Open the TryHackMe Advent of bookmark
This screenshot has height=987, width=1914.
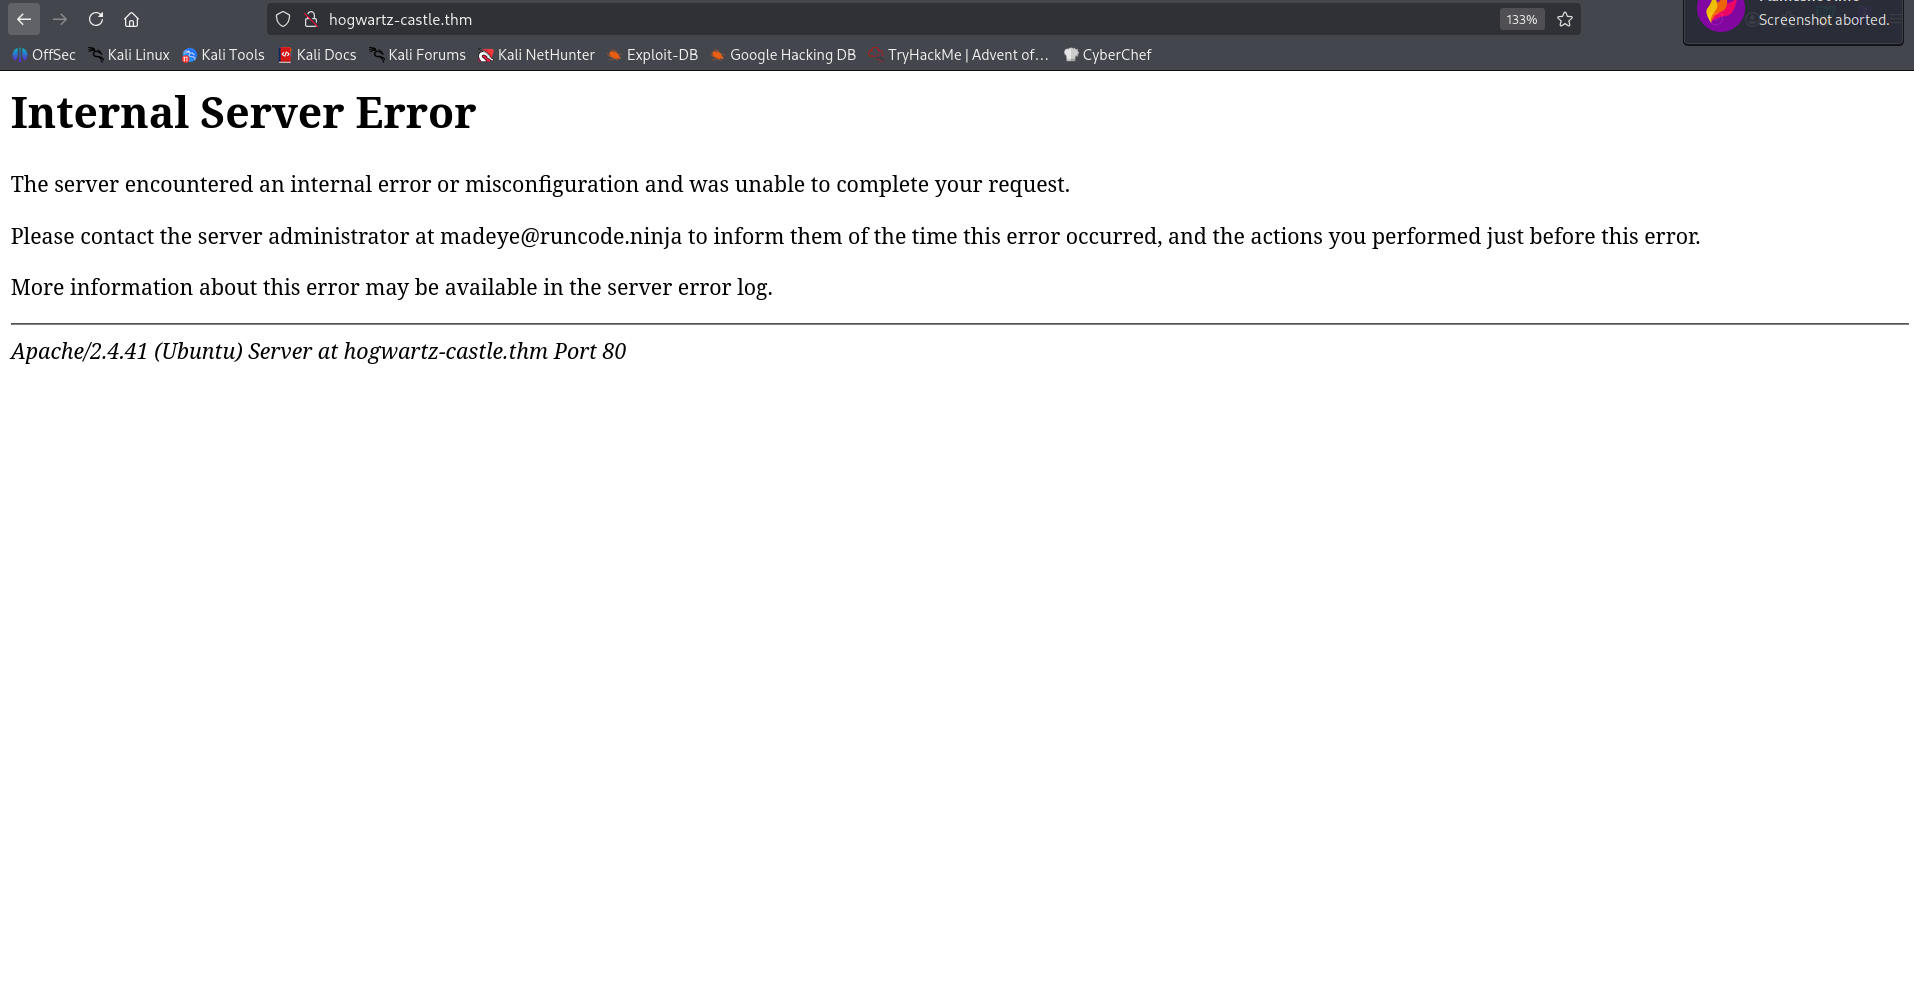[958, 55]
